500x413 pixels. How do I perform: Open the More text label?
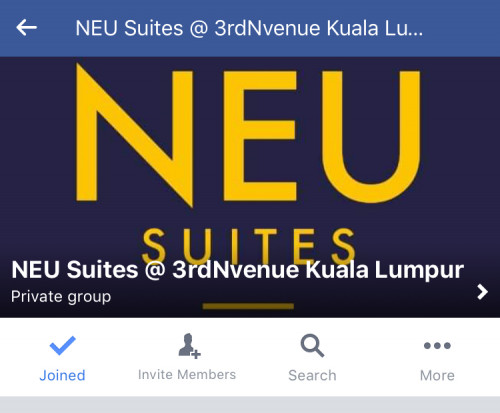(437, 375)
